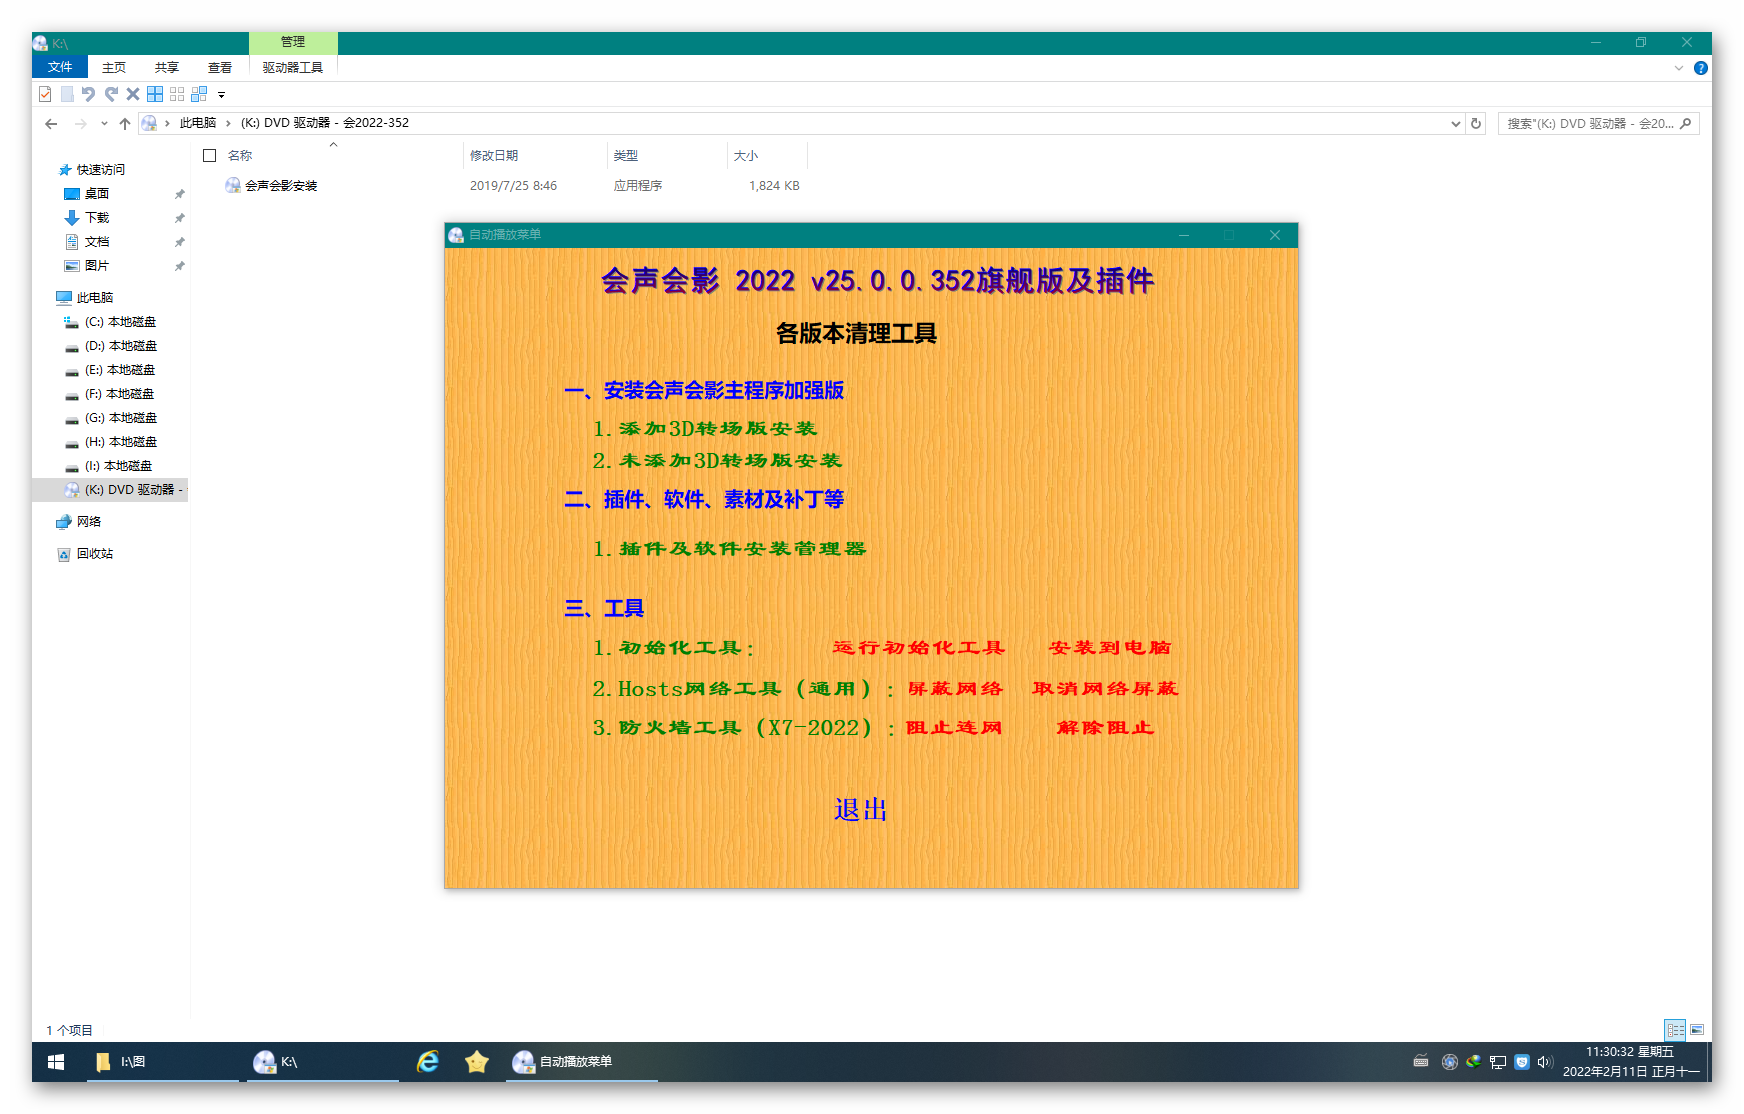The image size is (1744, 1114).
Task: Click the search magnifier icon
Action: (1686, 123)
